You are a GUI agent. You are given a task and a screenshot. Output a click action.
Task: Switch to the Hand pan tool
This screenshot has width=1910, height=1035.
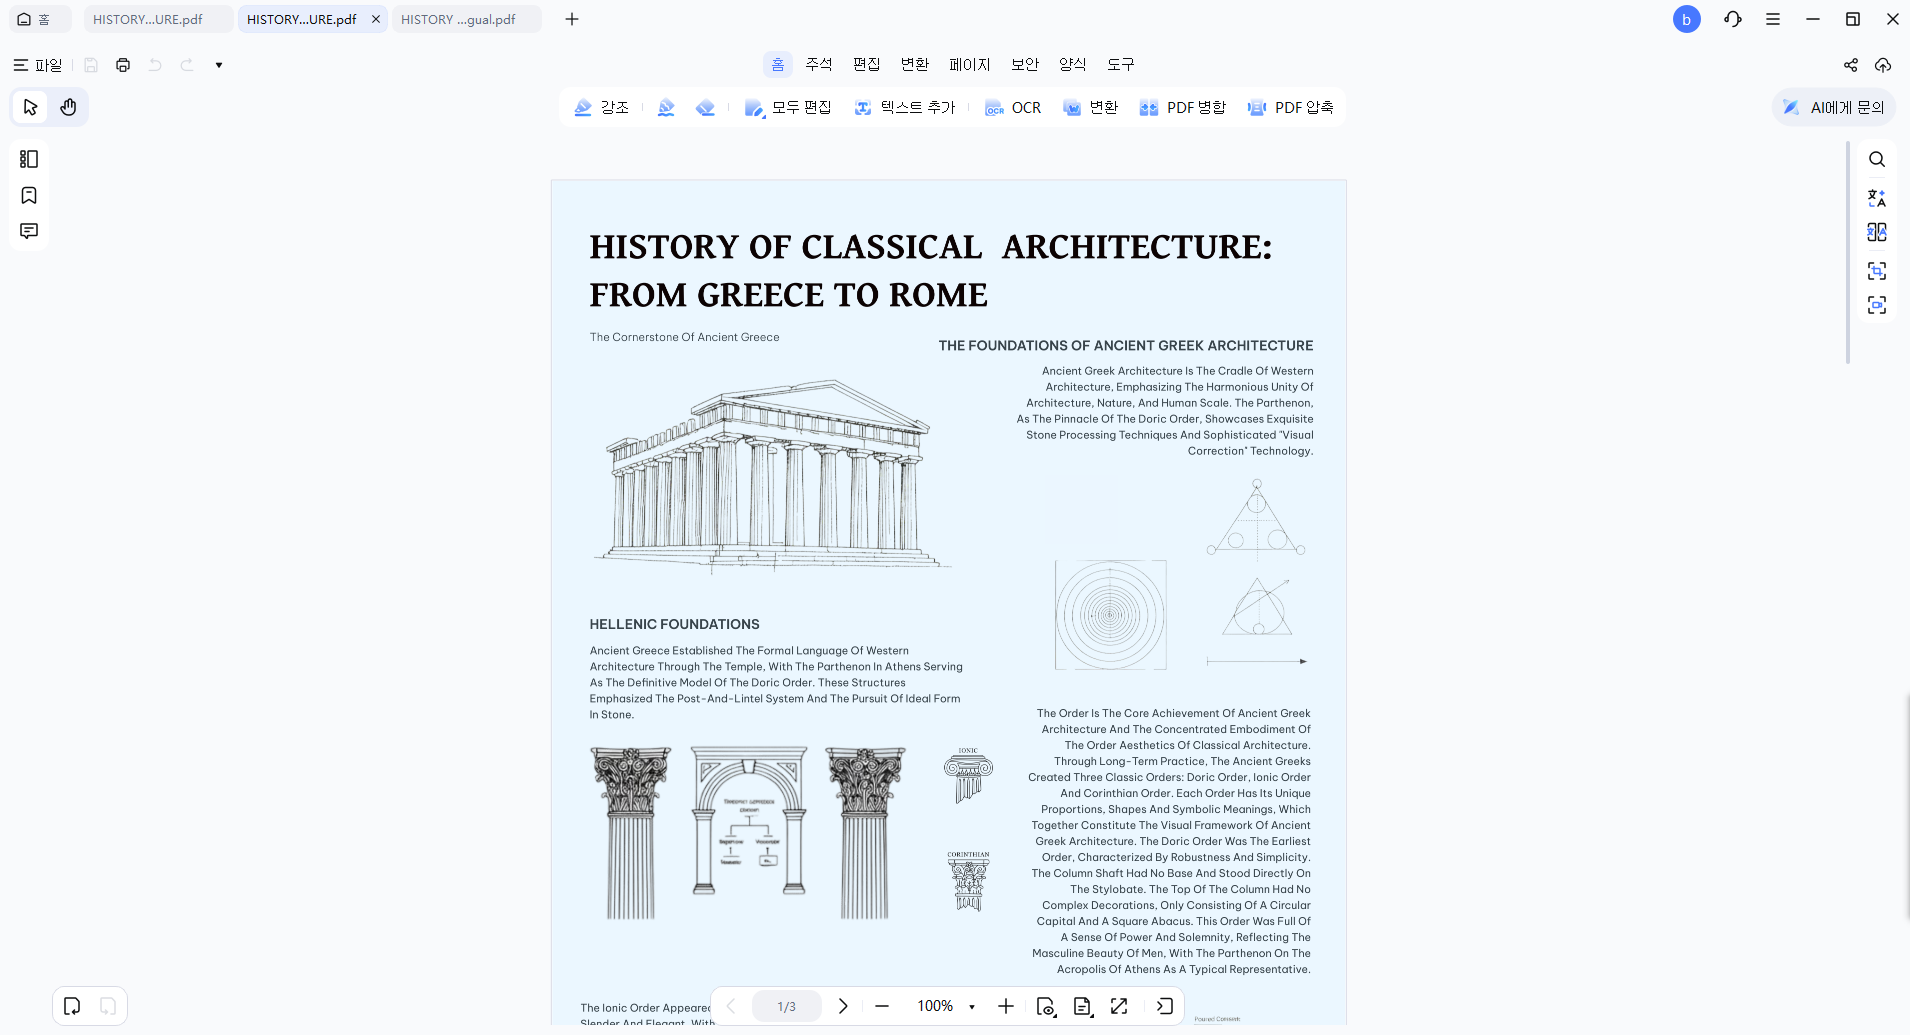(x=68, y=107)
